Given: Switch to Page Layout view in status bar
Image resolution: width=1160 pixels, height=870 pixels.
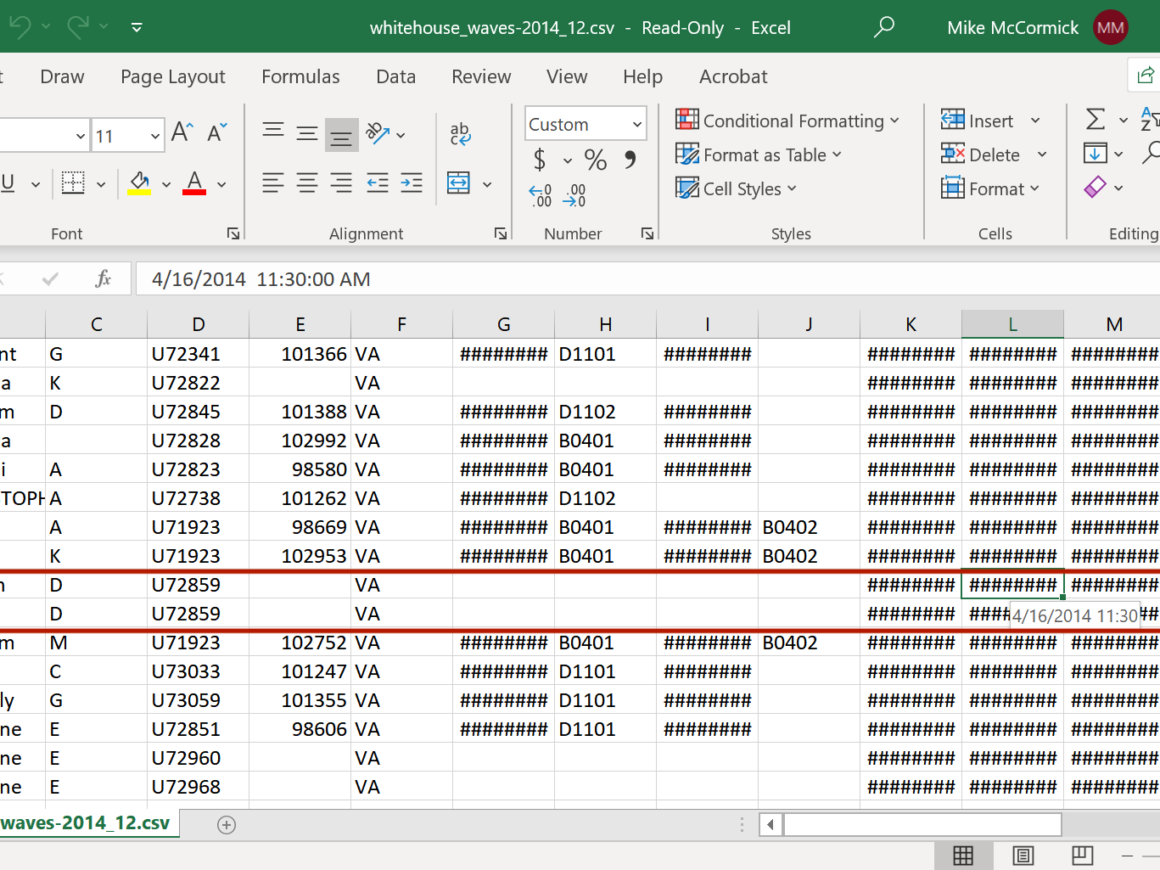Looking at the screenshot, I should tap(1022, 855).
